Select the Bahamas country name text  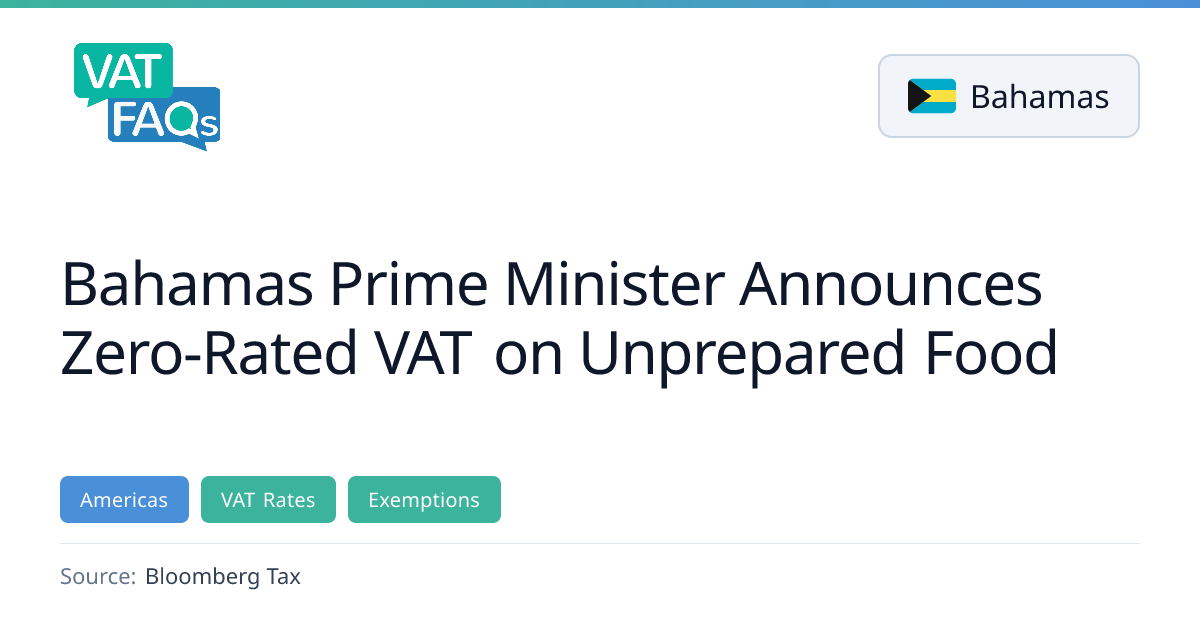tap(1039, 97)
